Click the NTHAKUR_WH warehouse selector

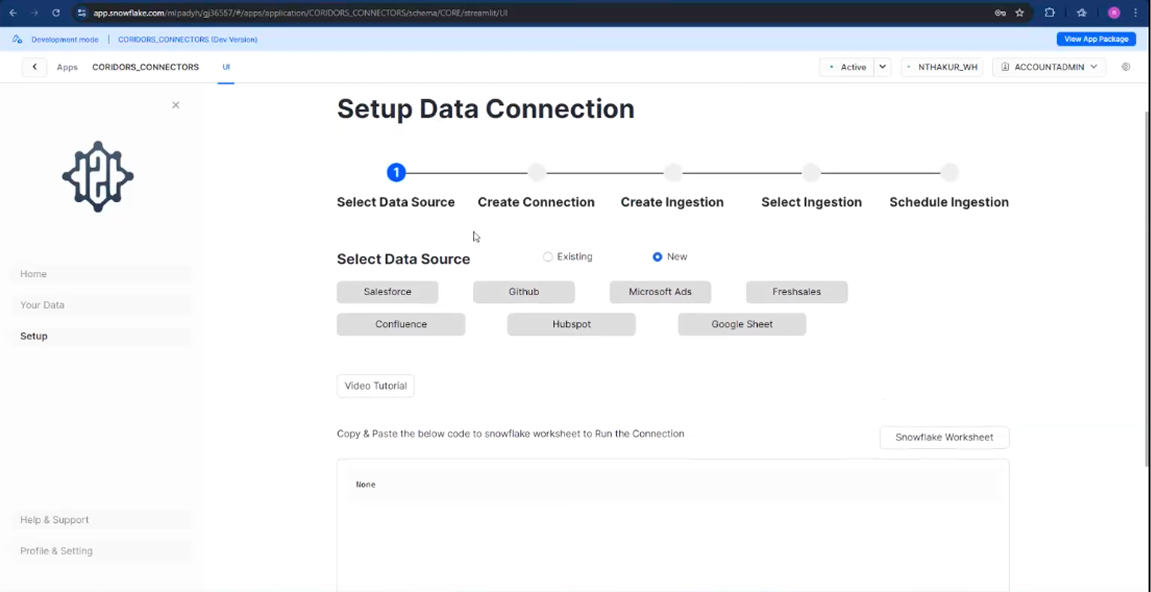(941, 66)
